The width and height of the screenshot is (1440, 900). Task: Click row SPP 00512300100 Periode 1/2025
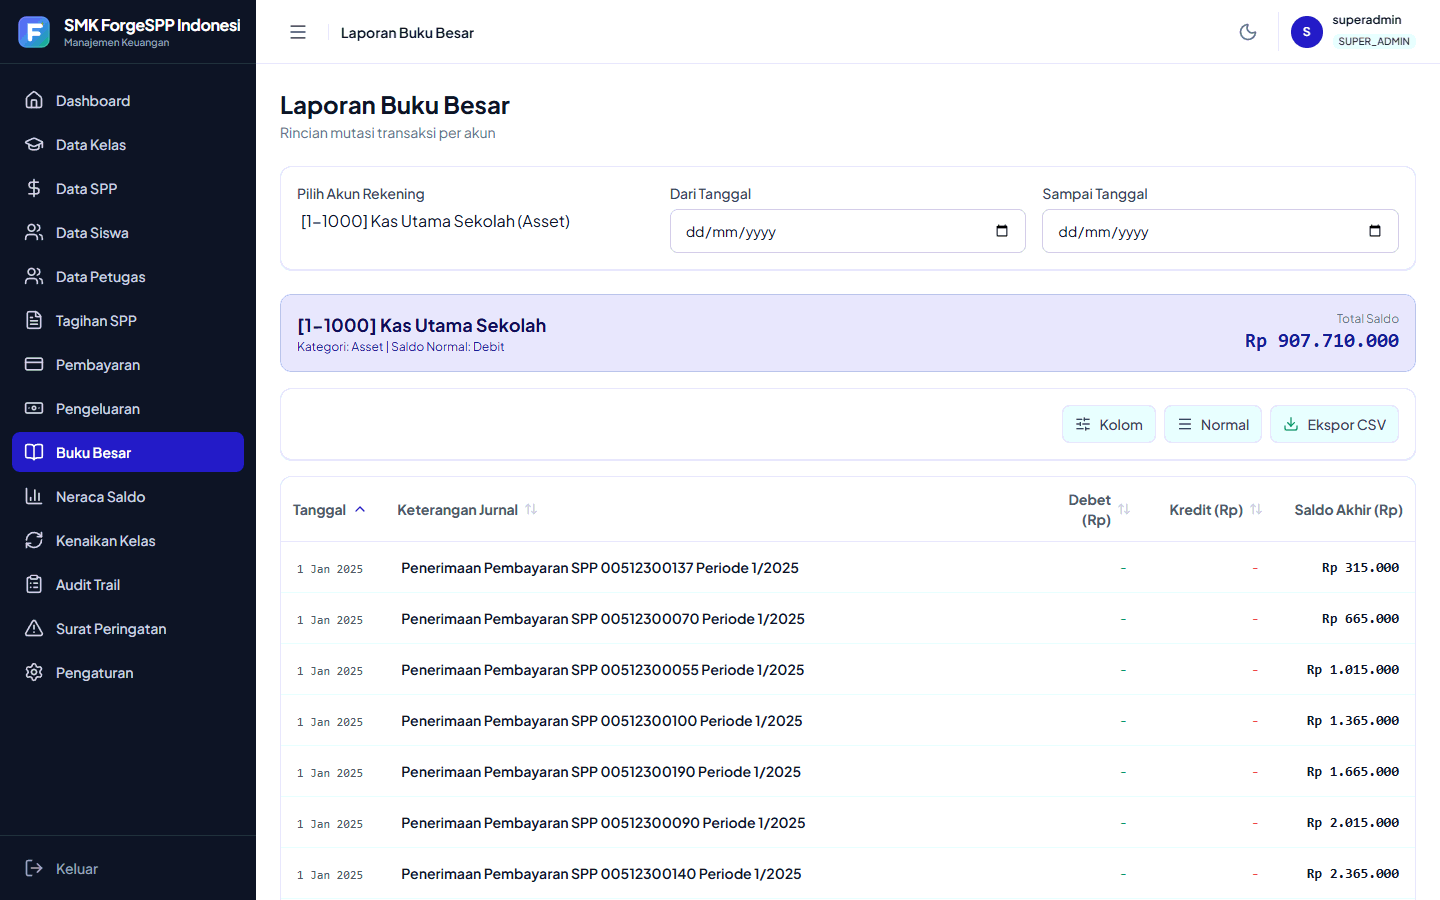tap(848, 721)
